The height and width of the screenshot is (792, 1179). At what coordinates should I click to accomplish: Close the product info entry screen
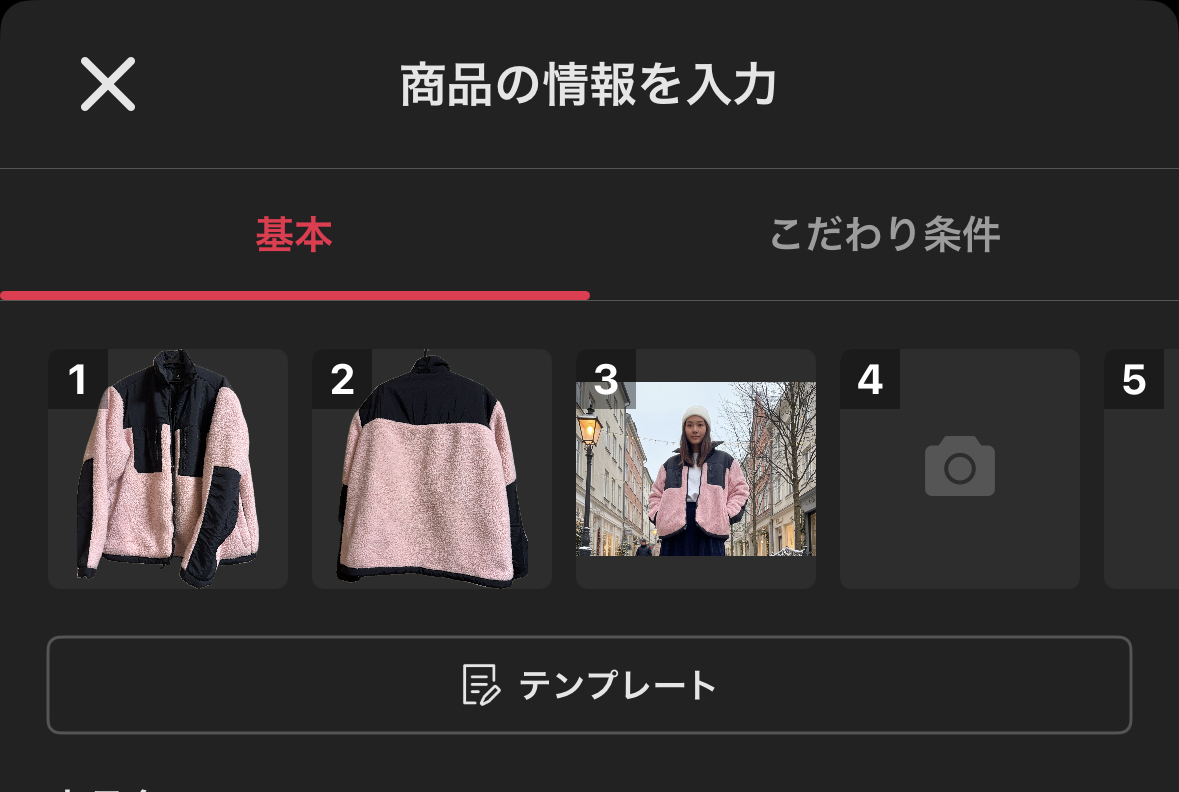108,84
